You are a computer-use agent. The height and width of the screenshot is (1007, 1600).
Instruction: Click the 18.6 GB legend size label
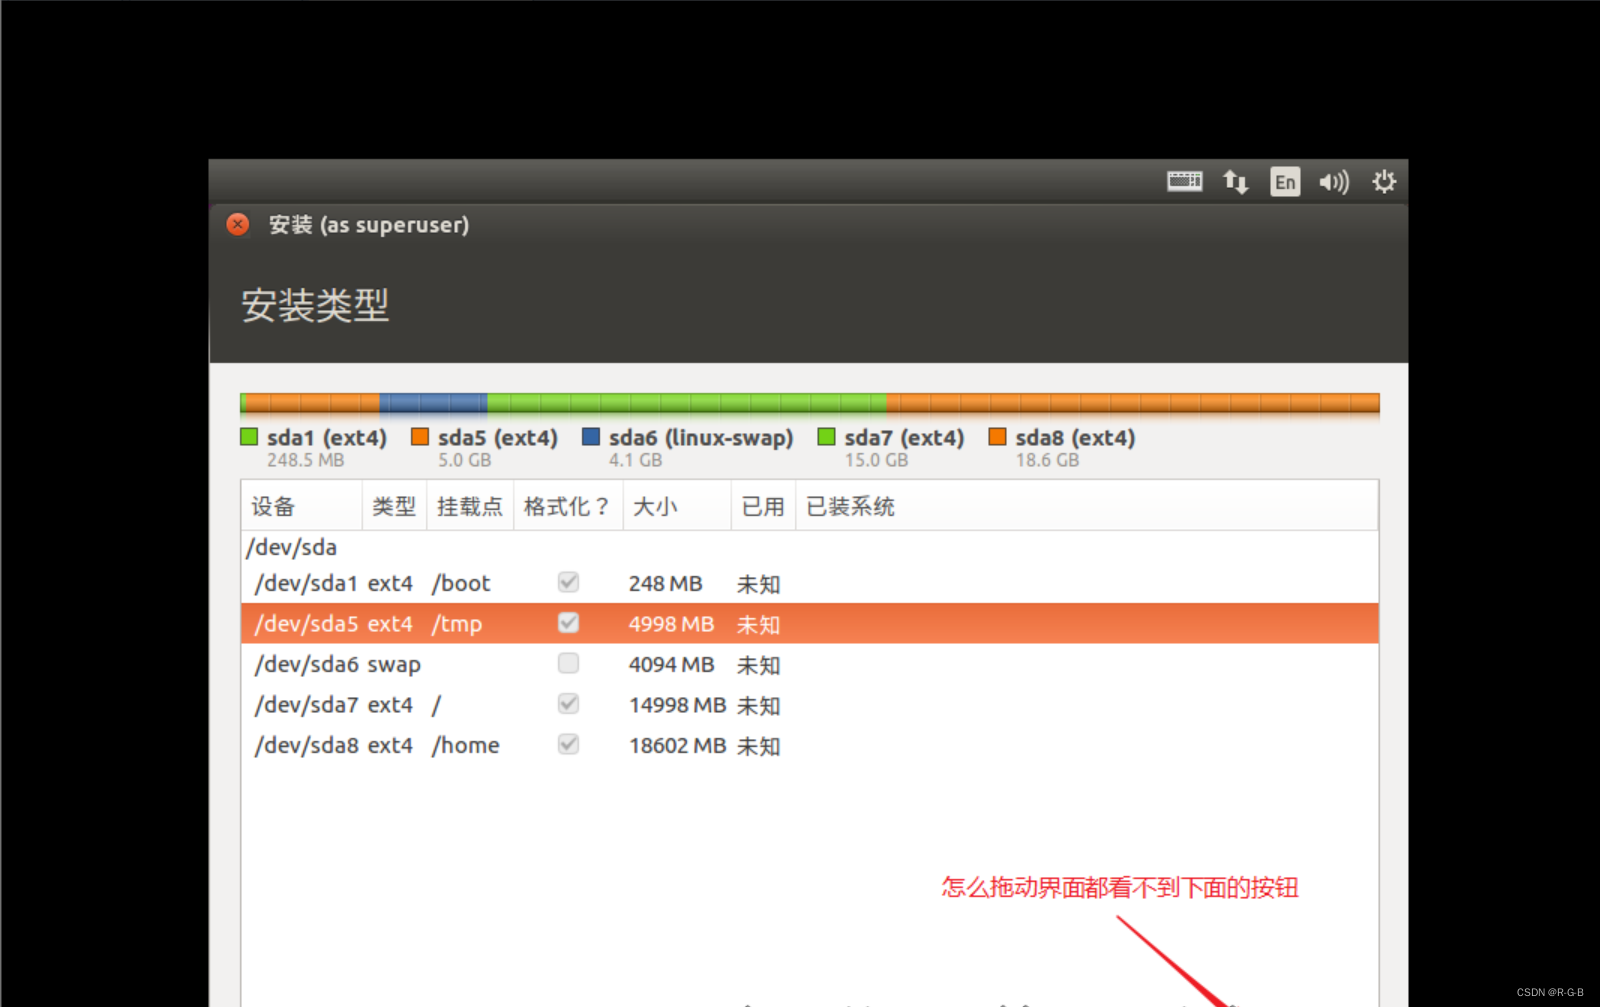tap(1047, 460)
